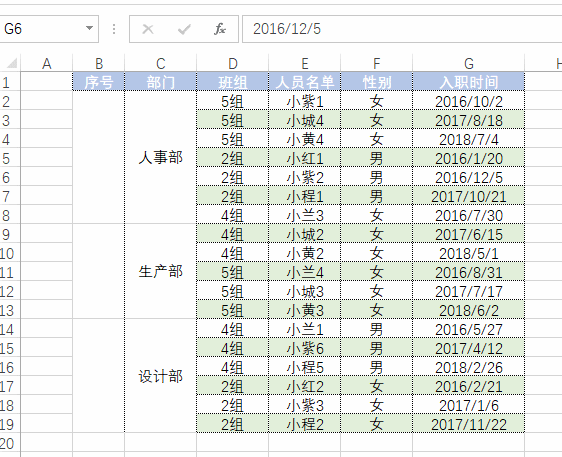Image resolution: width=562 pixels, height=457 pixels.
Task: Select cell with name 小程2
Action: pos(305,424)
